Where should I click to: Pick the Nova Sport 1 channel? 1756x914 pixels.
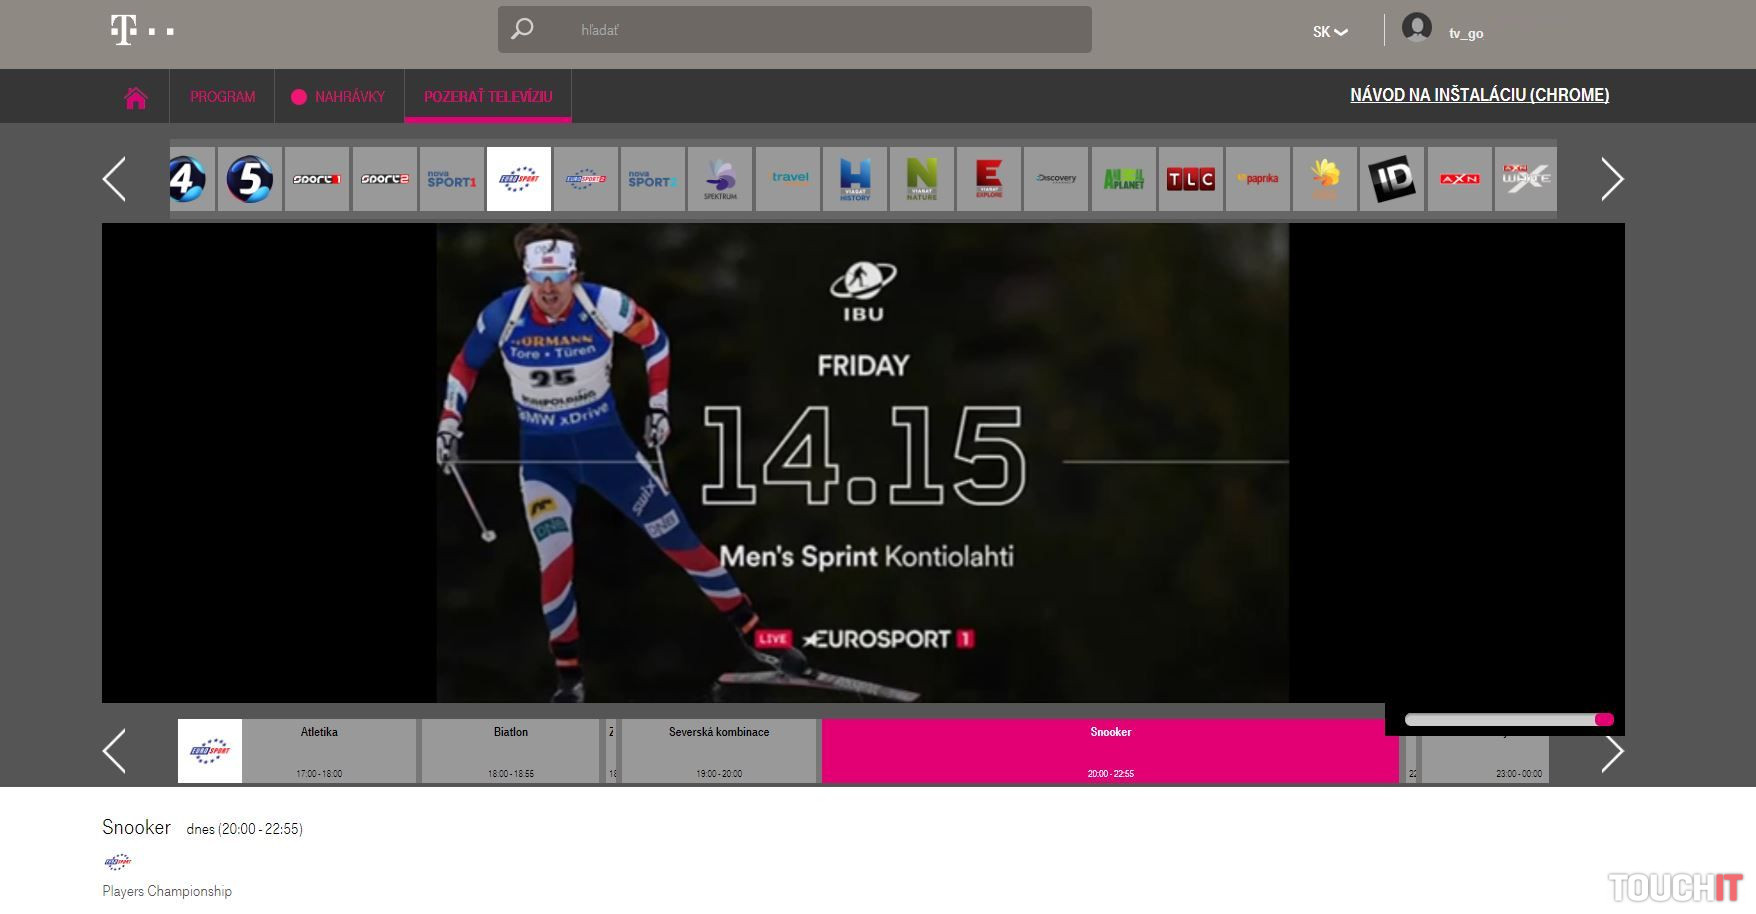tap(452, 179)
